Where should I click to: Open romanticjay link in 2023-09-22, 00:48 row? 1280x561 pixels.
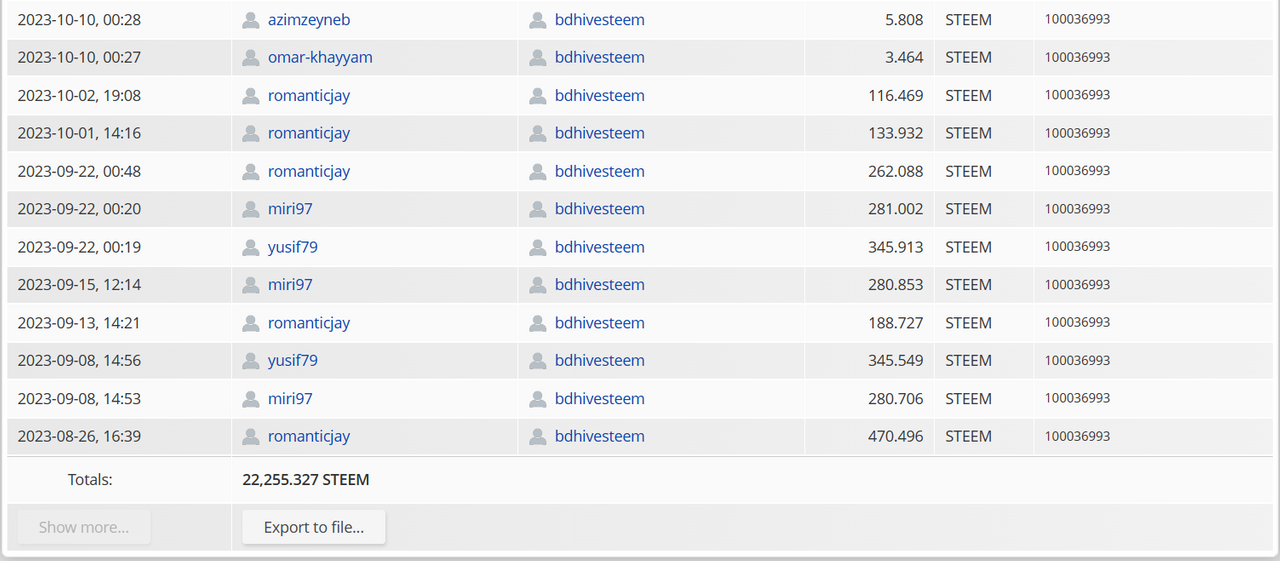click(309, 171)
